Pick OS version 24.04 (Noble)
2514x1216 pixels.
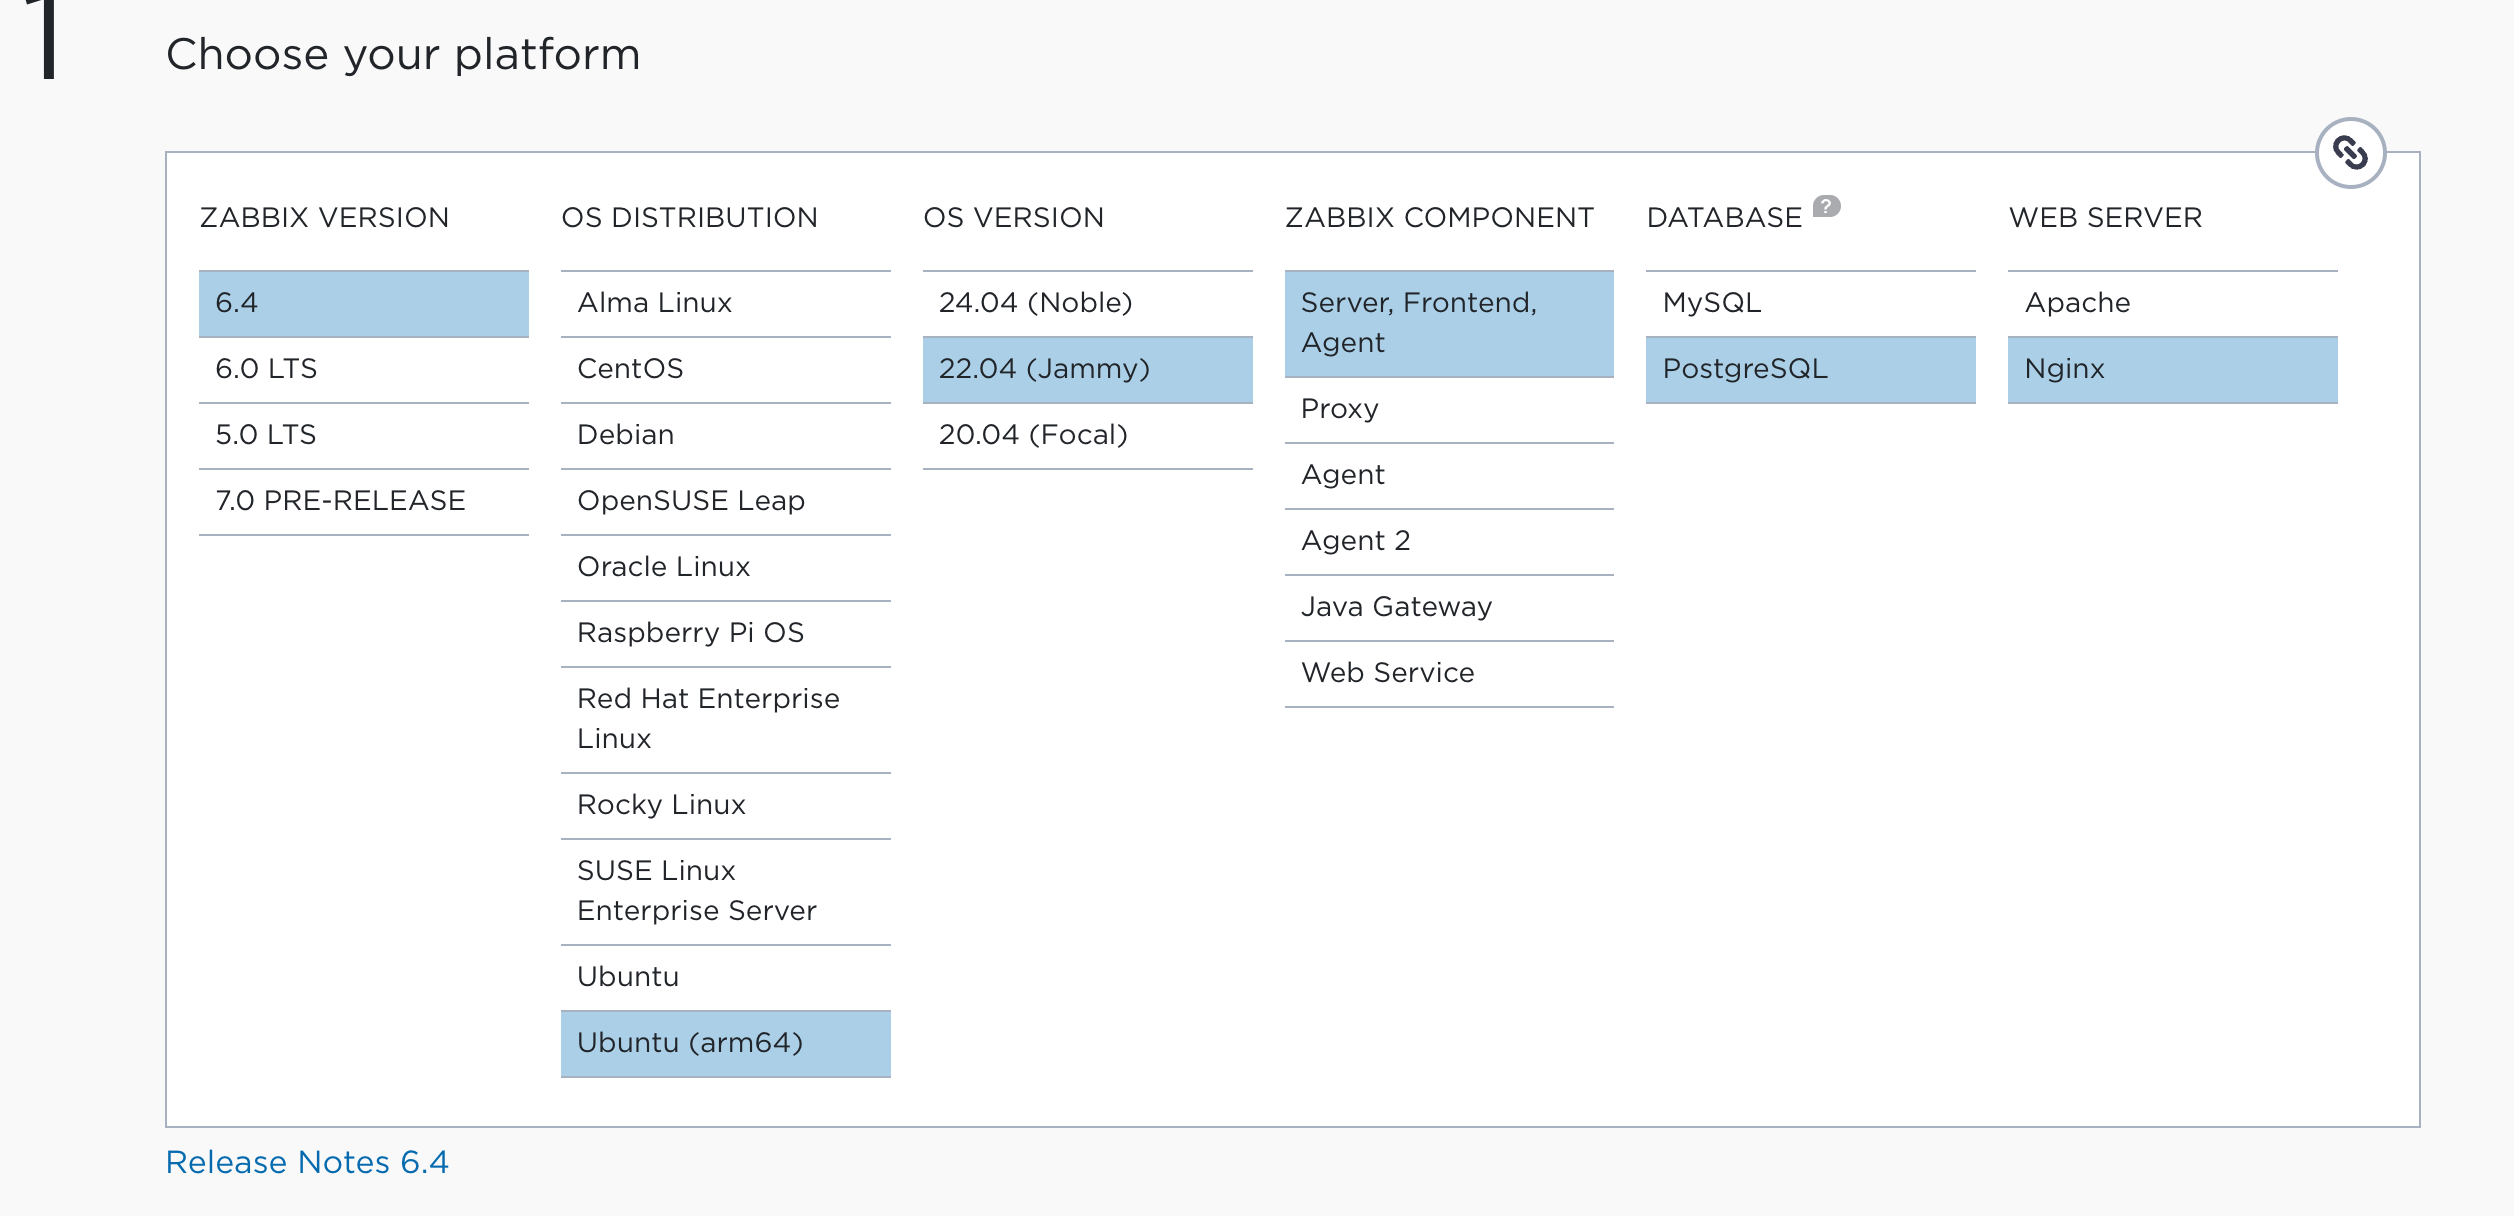(1088, 304)
